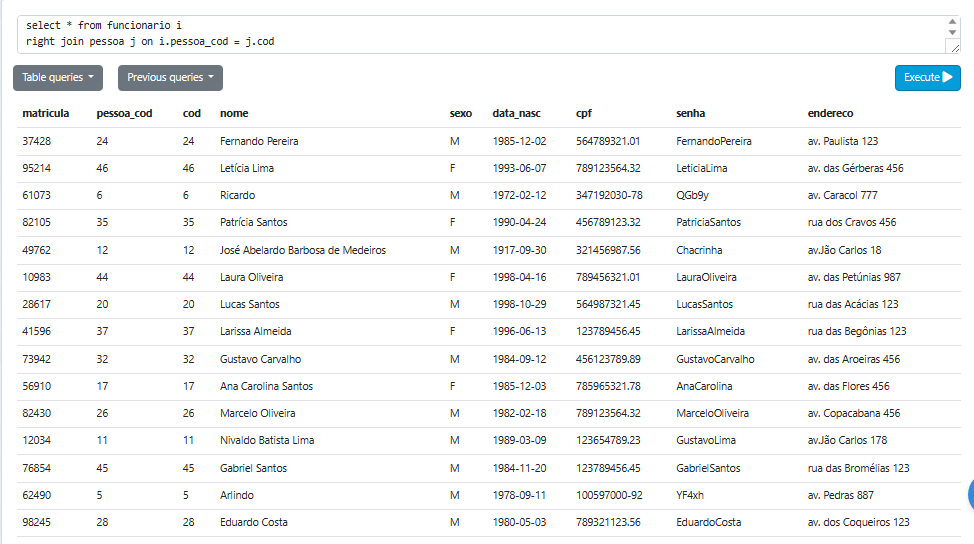Click the sexo column header

click(460, 113)
